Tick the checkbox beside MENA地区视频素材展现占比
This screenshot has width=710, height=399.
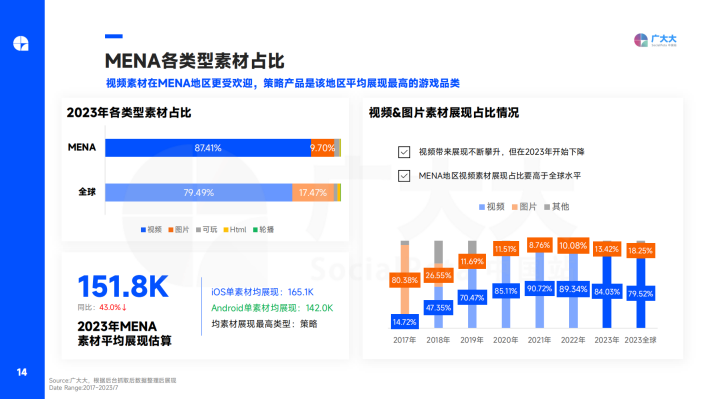[404, 176]
